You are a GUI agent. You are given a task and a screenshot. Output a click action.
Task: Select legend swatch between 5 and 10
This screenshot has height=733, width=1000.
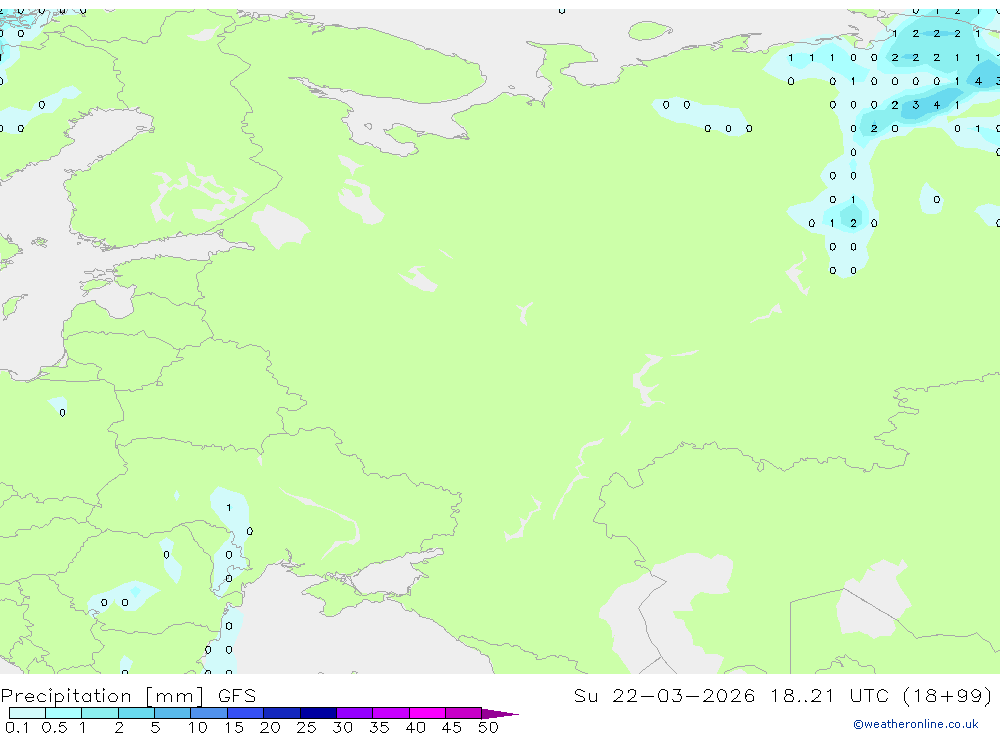pyautogui.click(x=173, y=713)
